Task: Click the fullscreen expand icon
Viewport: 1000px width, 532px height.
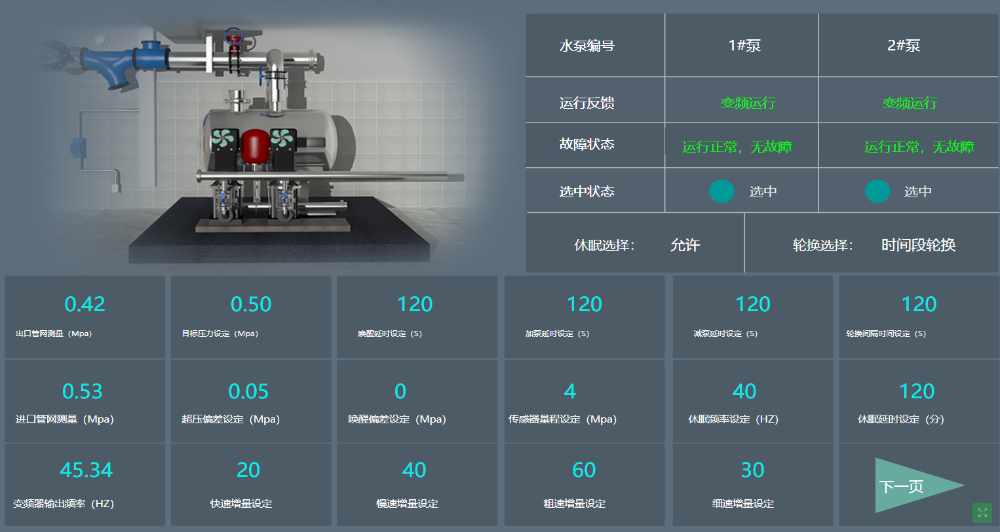Action: [x=982, y=513]
